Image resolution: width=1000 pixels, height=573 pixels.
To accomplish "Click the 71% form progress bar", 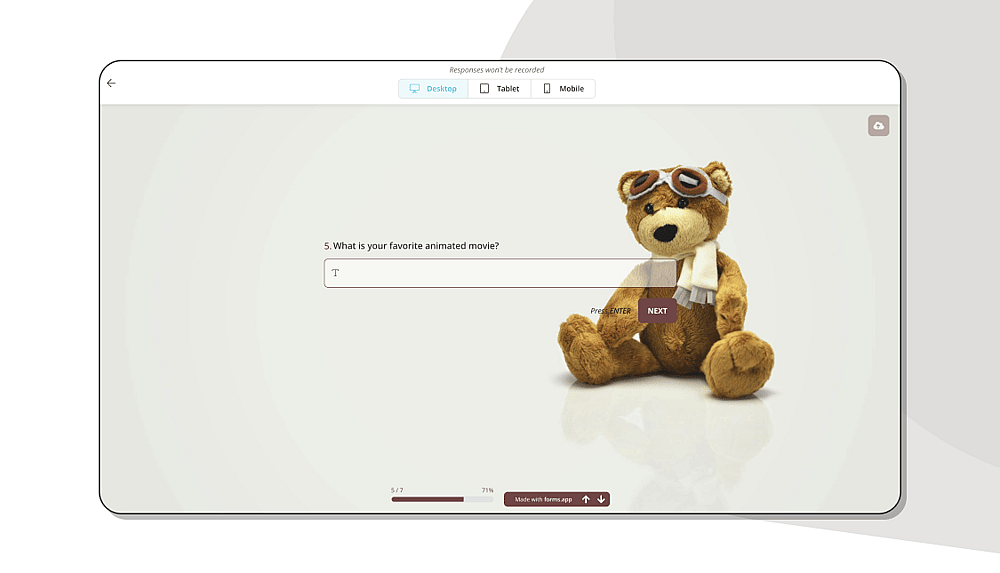I will [x=442, y=500].
